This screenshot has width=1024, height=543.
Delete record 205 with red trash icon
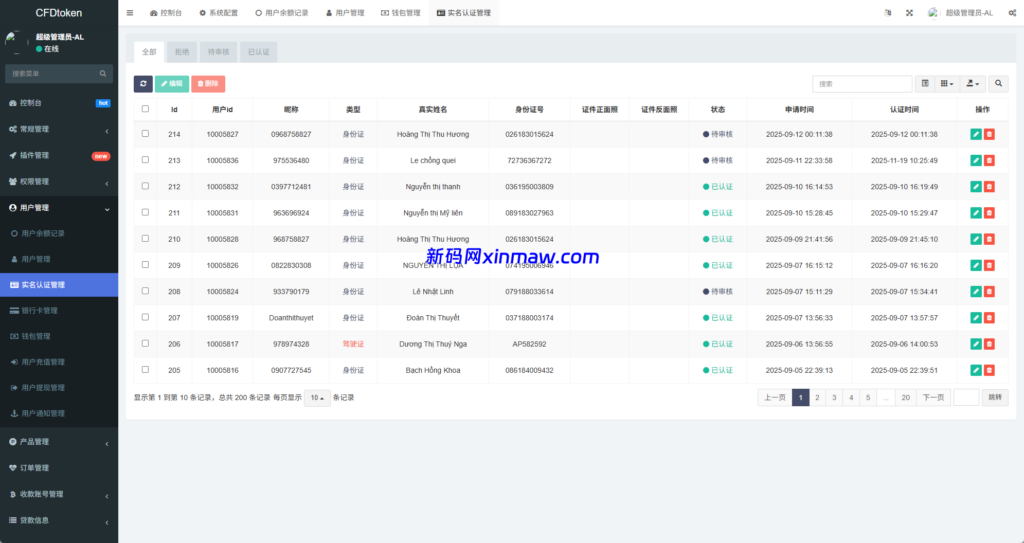(x=989, y=370)
